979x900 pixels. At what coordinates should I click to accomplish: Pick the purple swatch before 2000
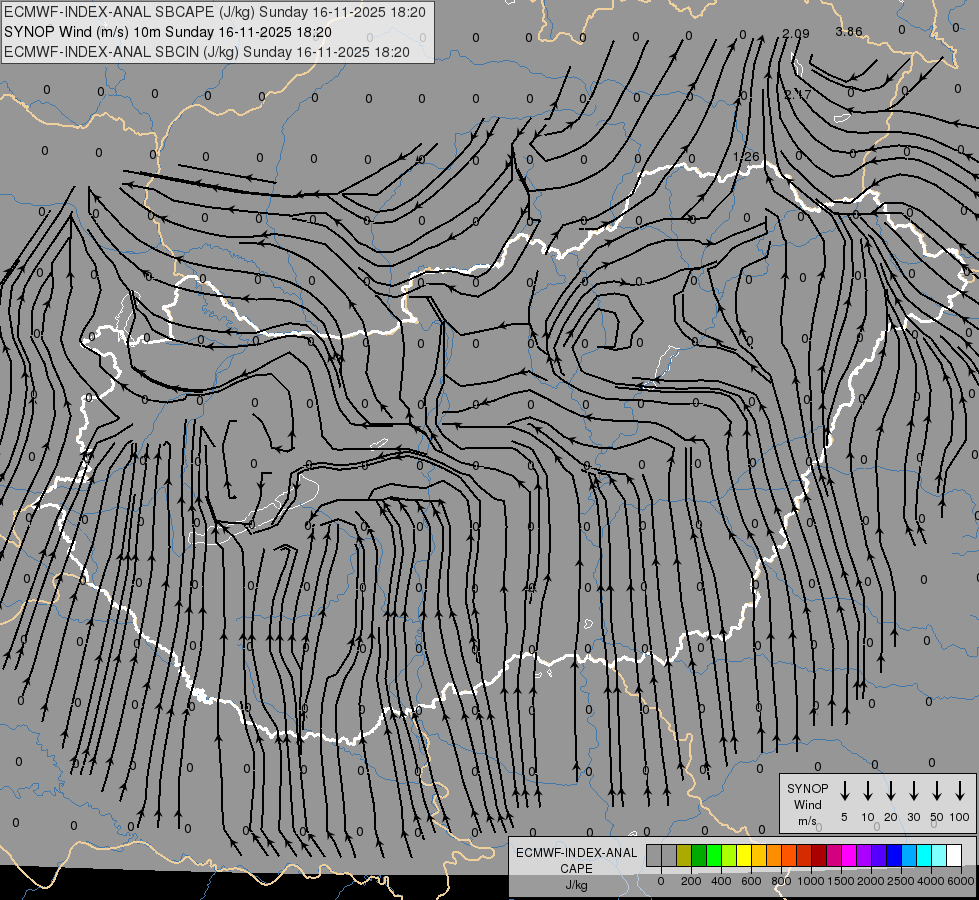863,855
